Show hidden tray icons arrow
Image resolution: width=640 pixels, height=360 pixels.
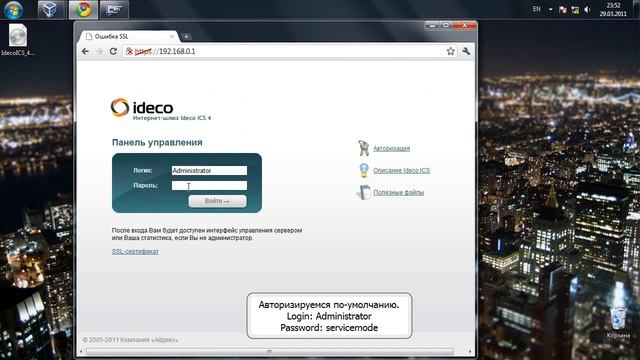pyautogui.click(x=550, y=9)
